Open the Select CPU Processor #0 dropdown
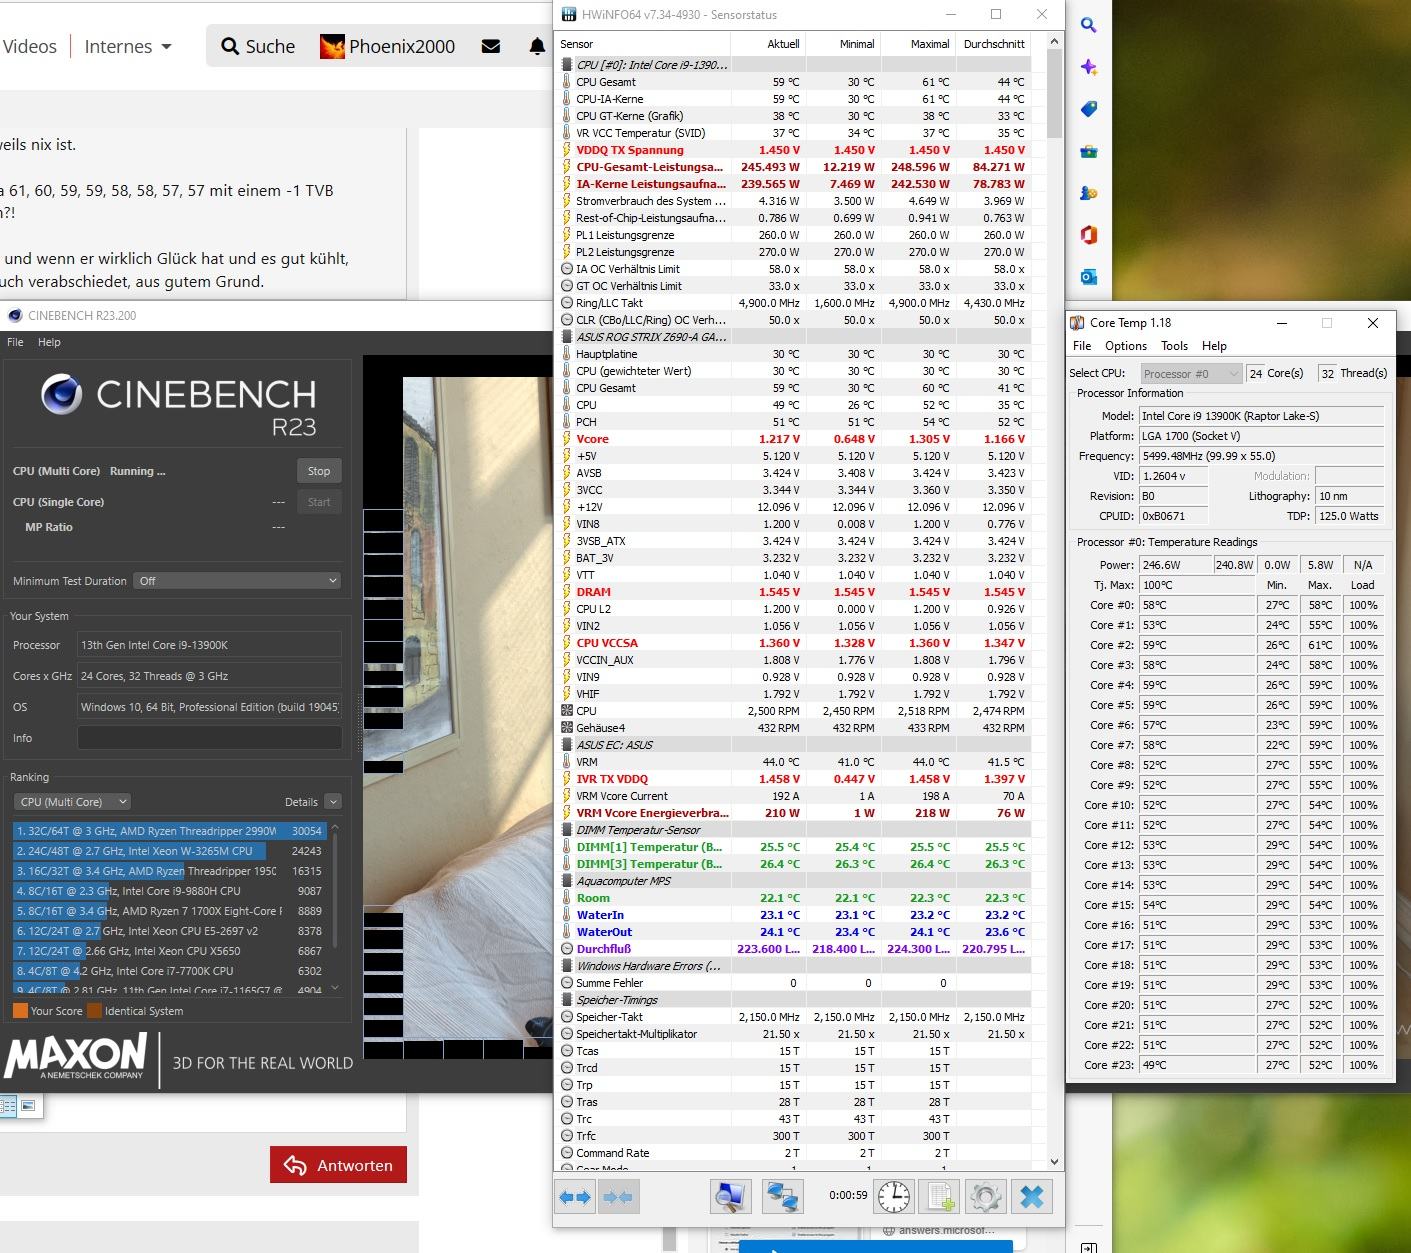The height and width of the screenshot is (1253, 1411). (x=1191, y=374)
